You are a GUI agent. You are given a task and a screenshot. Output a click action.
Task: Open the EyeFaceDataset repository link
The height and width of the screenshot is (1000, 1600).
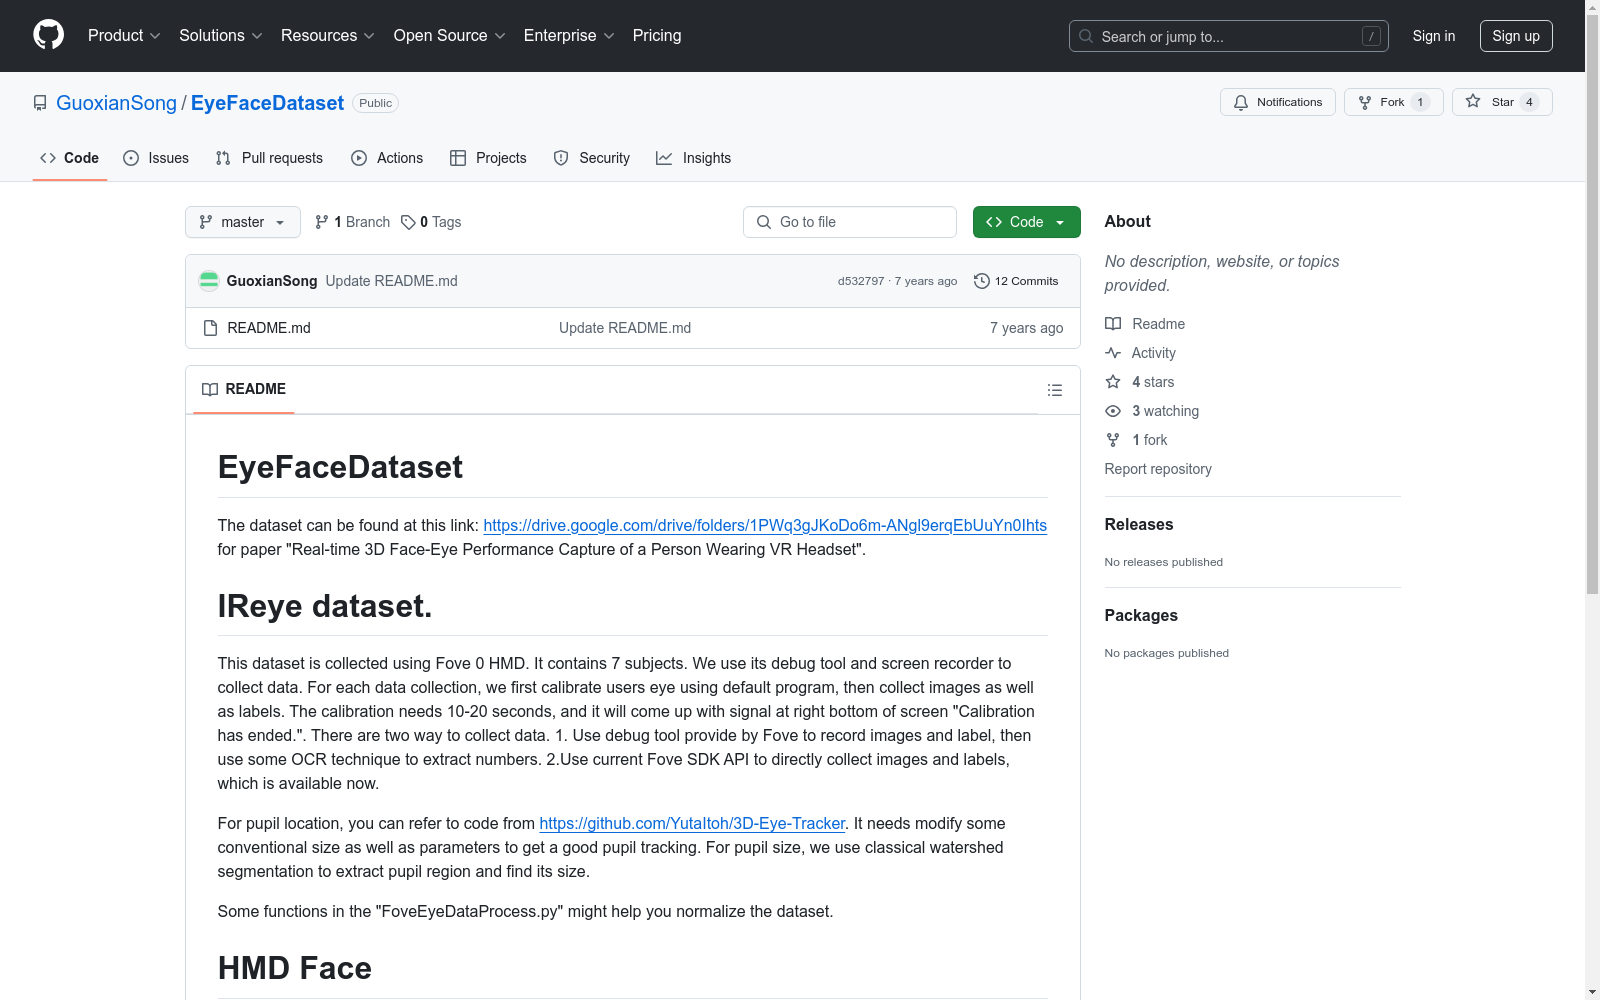click(x=267, y=103)
